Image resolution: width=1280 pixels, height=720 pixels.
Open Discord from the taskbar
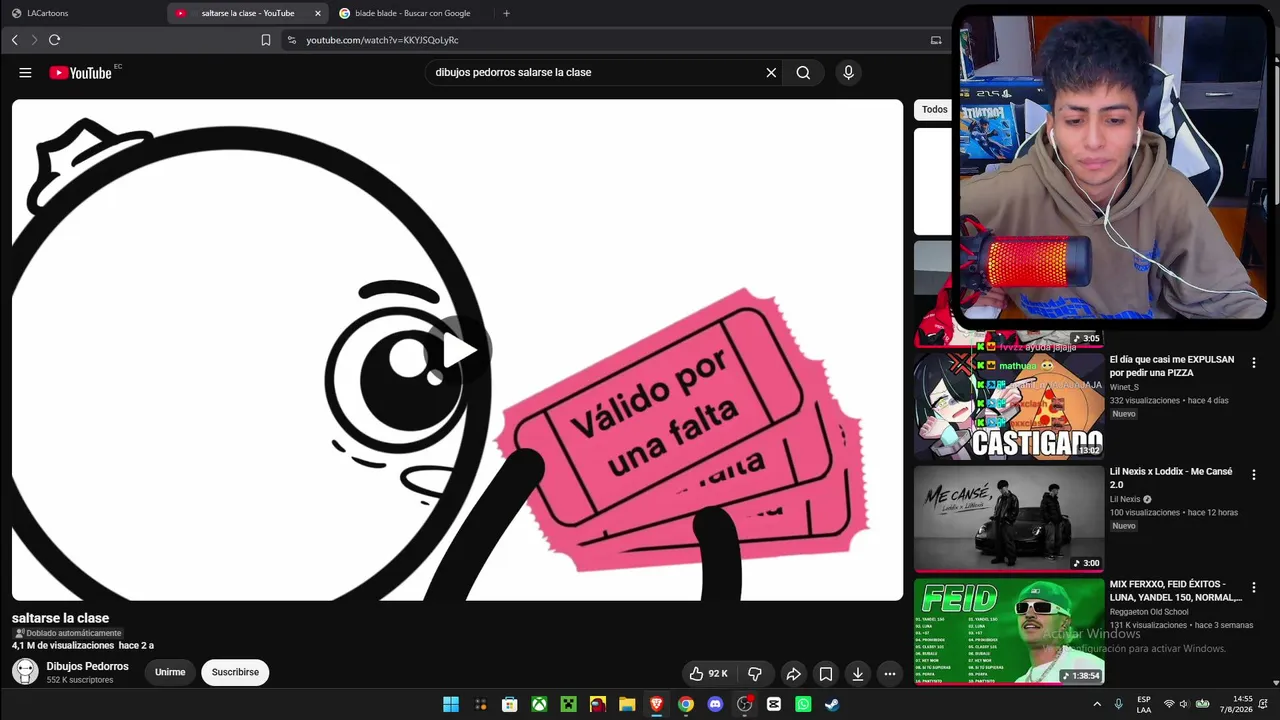[715, 704]
